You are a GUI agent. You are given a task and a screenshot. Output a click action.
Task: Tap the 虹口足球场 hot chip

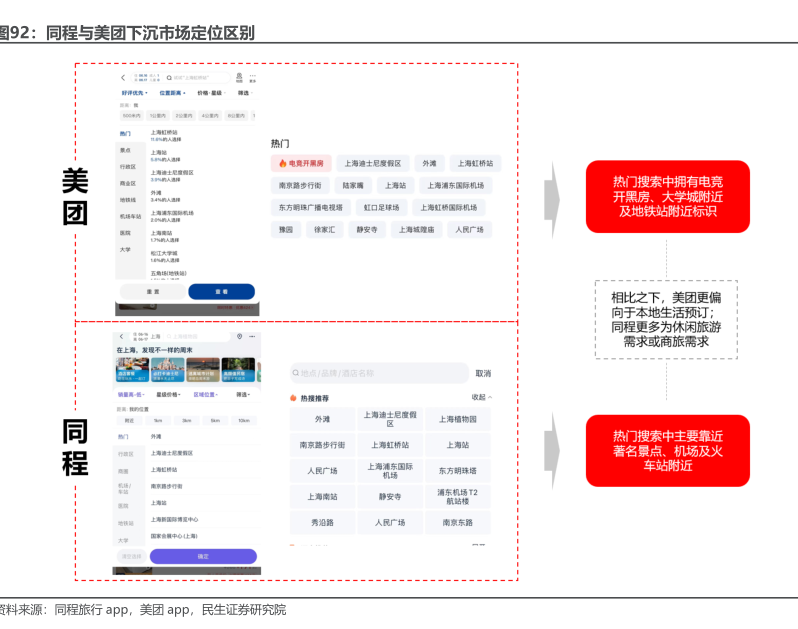tap(381, 208)
